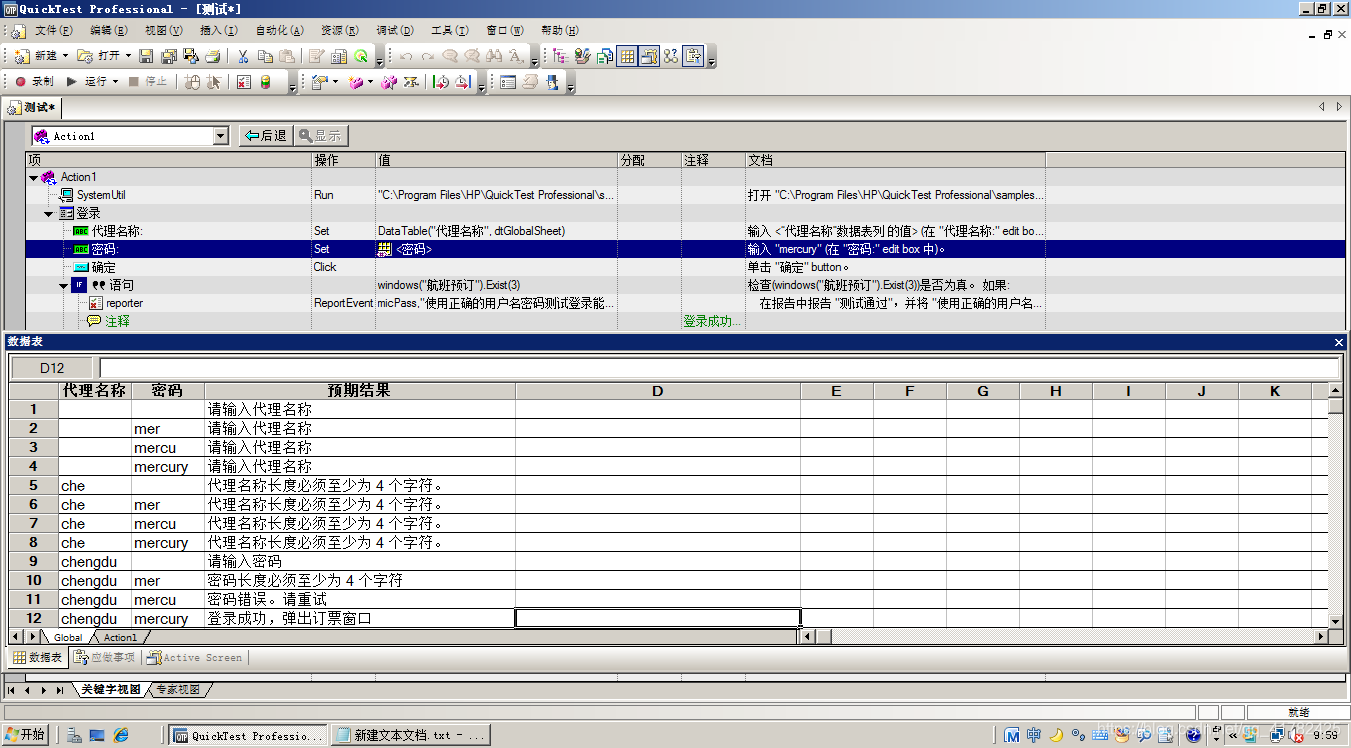1351x748 pixels.
Task: Click the 显示 button next to 后退
Action: click(320, 136)
